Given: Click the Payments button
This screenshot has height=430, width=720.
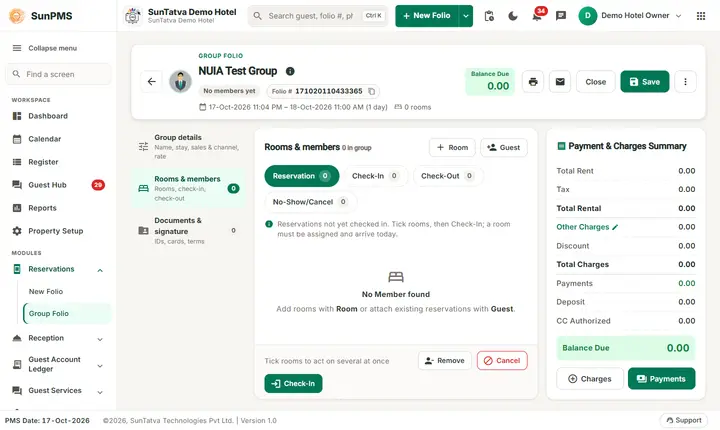Looking at the screenshot, I should (x=662, y=379).
